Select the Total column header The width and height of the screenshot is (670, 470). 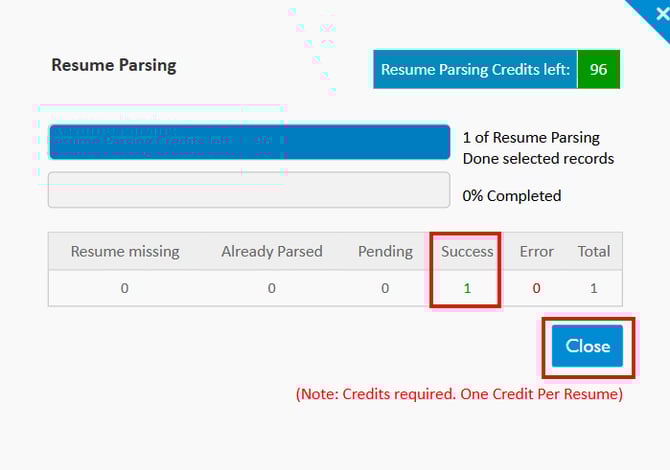click(594, 251)
